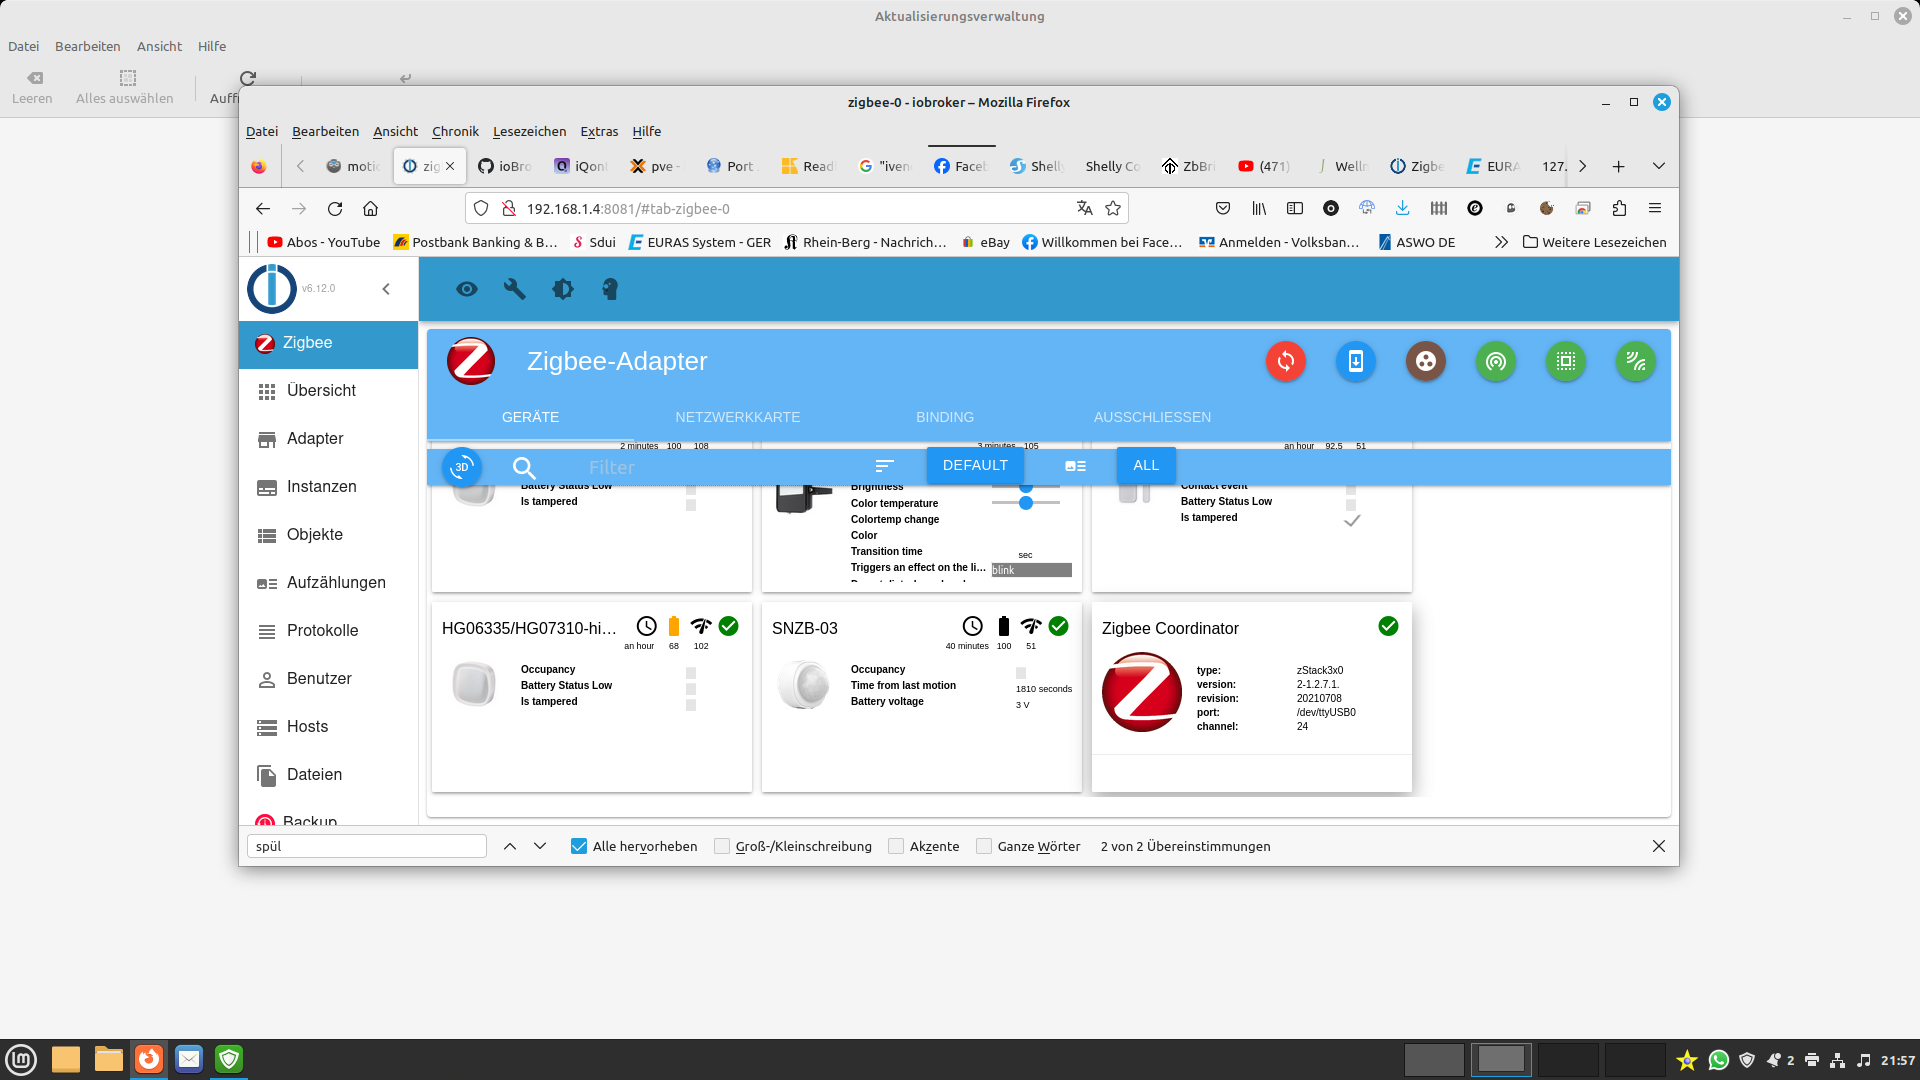The height and width of the screenshot is (1080, 1920).
Task: Toggle the eye visibility icon in header
Action: pyautogui.click(x=467, y=289)
